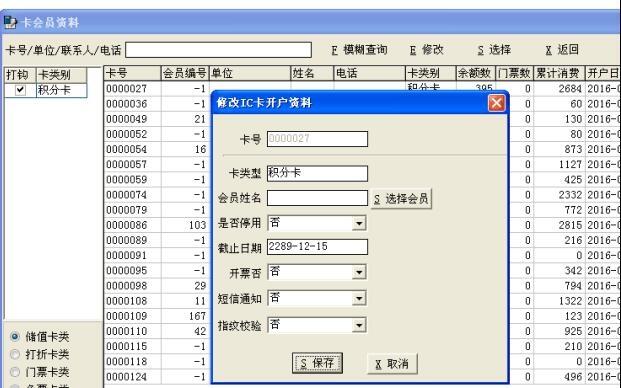Click the 修改 toolbar button
The image size is (621, 388).
click(x=426, y=50)
